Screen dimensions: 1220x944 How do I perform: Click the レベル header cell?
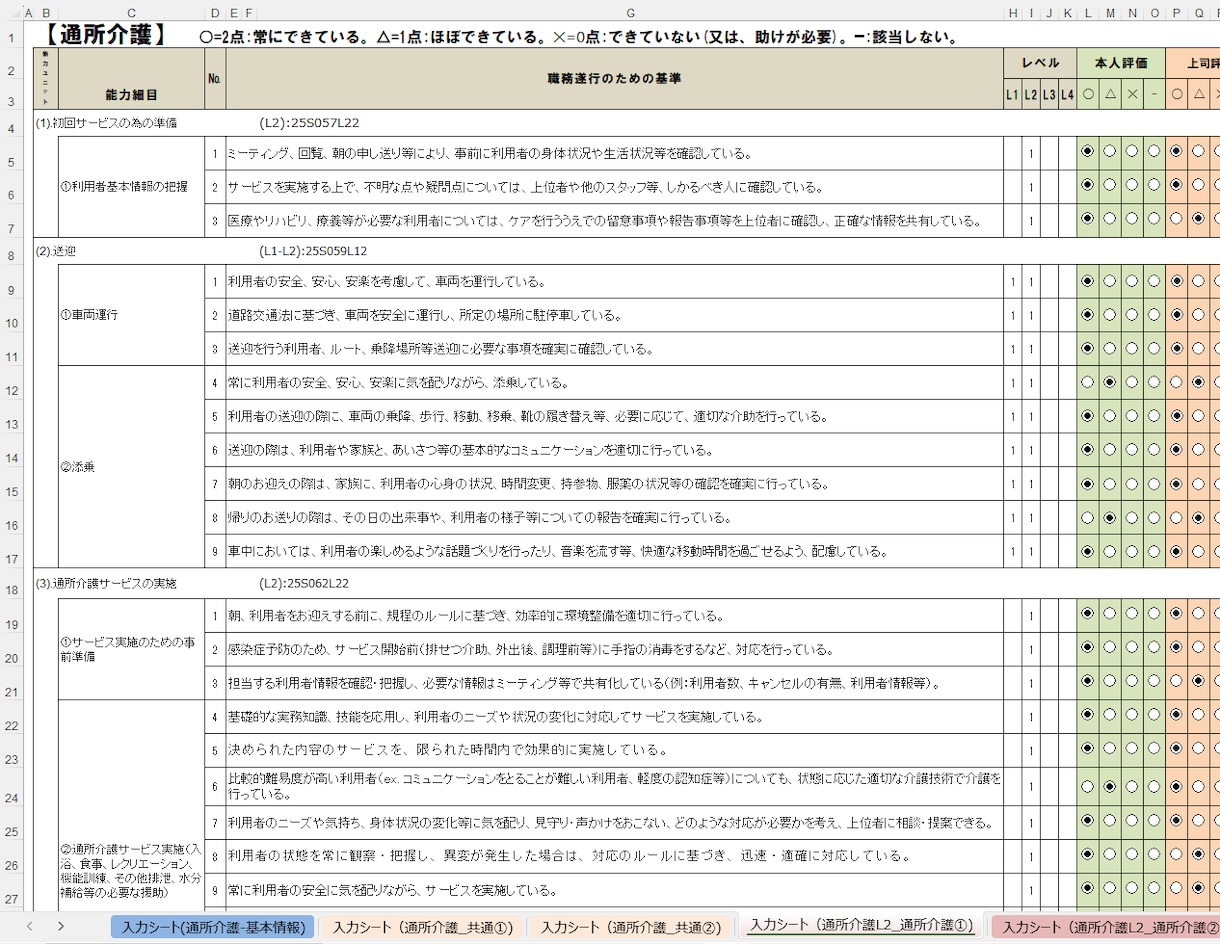pos(1040,62)
